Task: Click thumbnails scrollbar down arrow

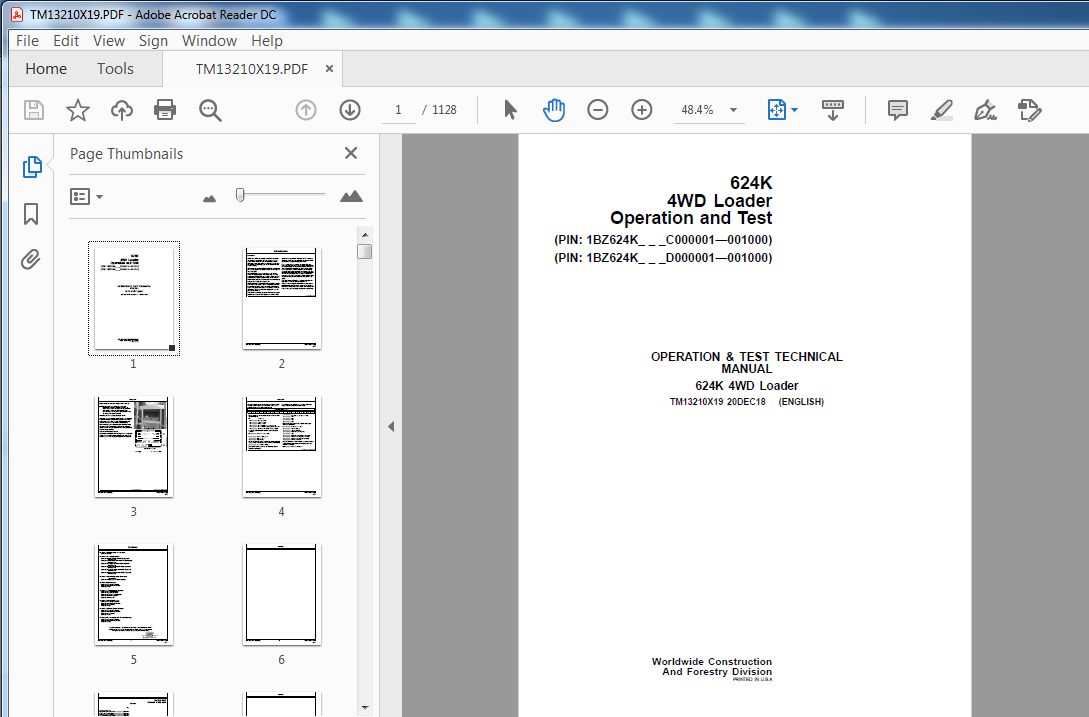Action: pos(365,708)
